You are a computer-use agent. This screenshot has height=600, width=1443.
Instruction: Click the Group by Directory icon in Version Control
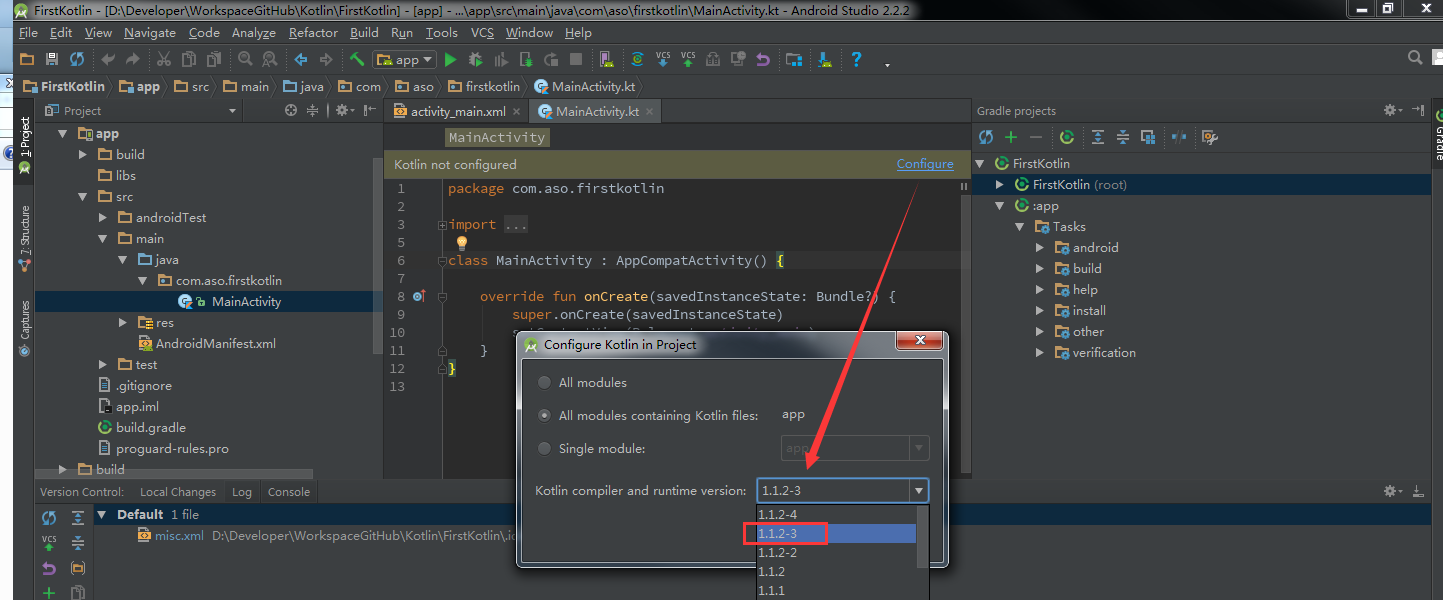(78, 568)
